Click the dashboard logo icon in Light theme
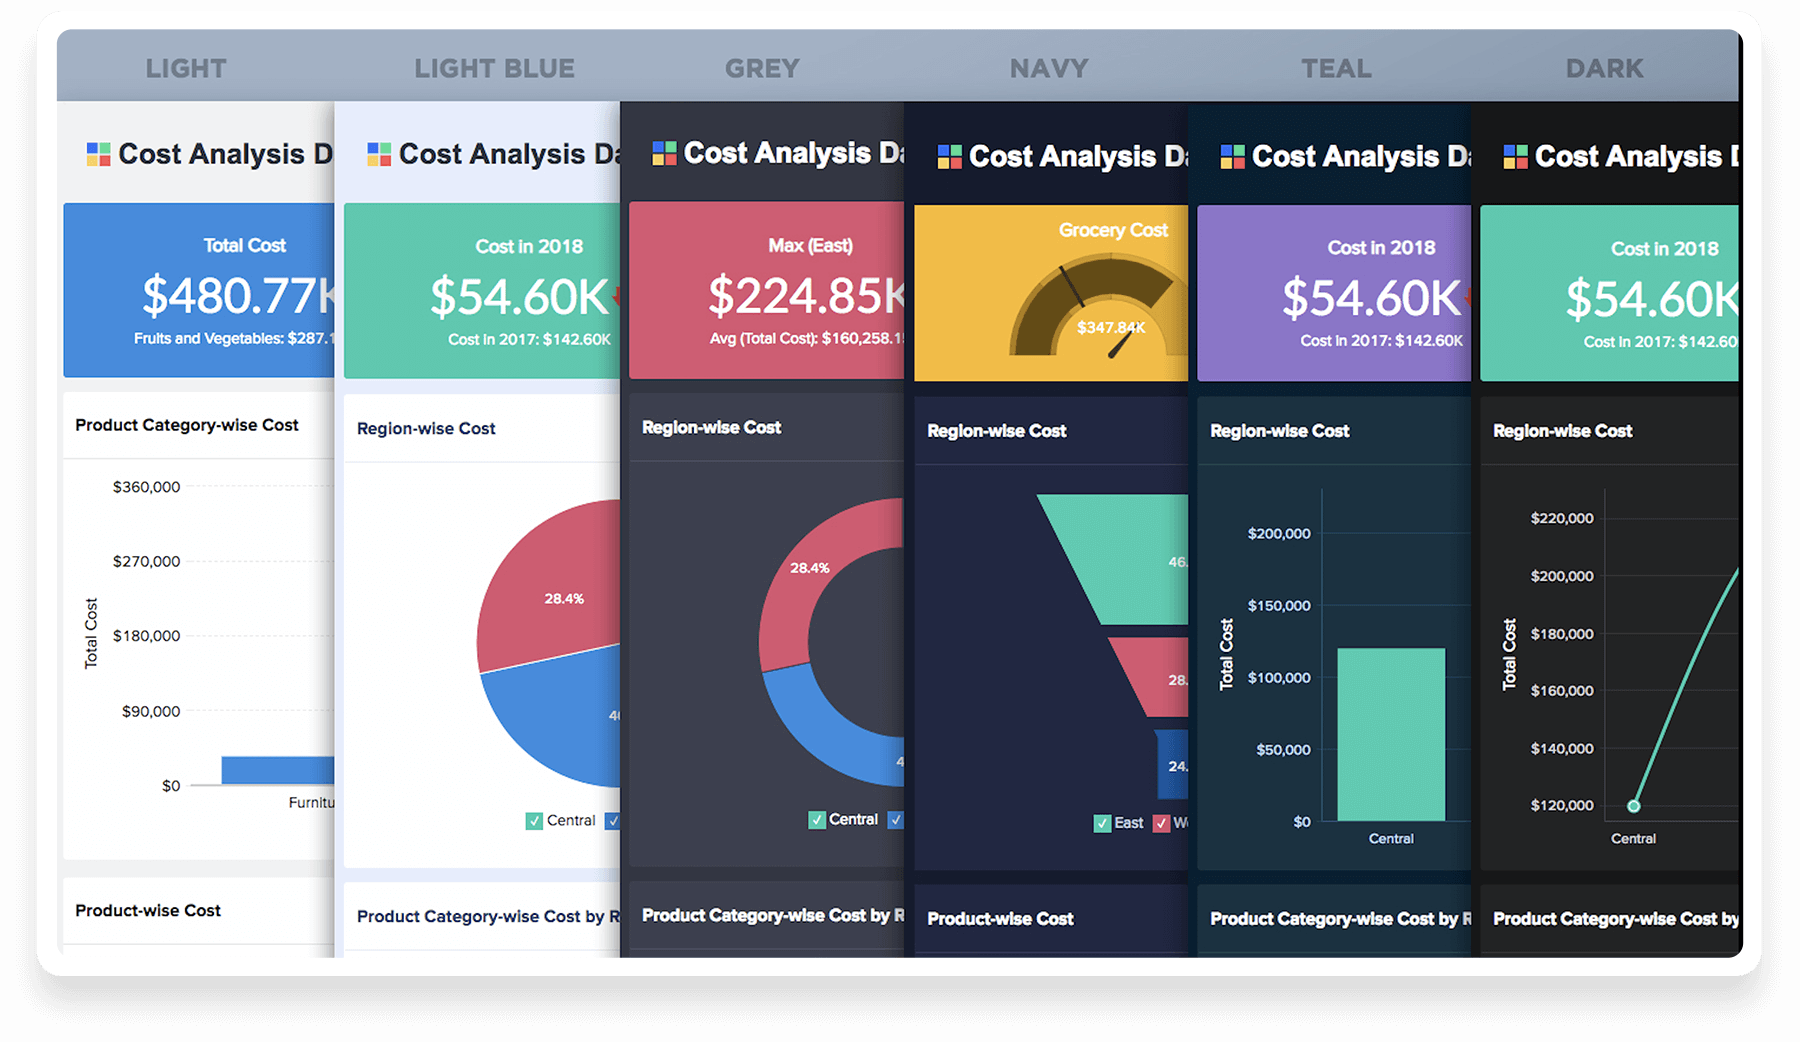This screenshot has height=1042, width=1800. (98, 154)
